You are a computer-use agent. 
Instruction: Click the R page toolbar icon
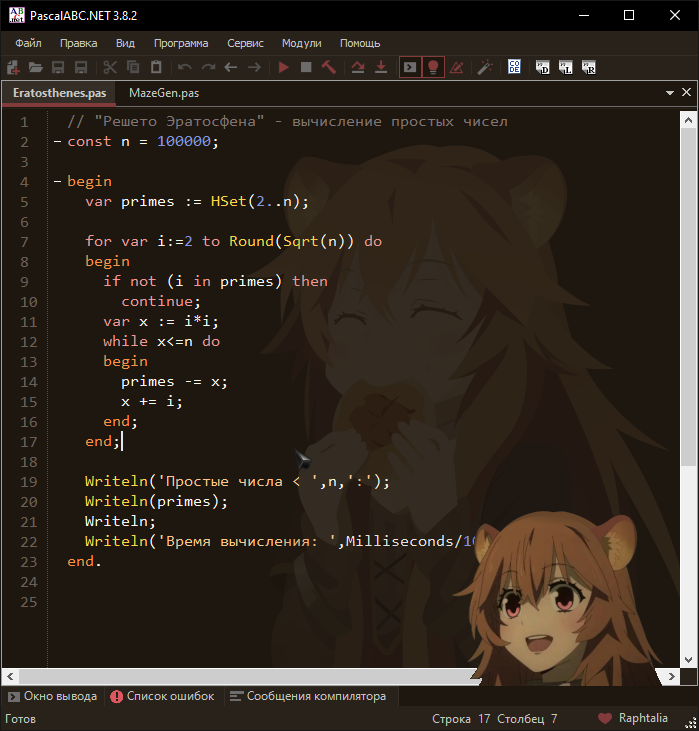[x=588, y=68]
